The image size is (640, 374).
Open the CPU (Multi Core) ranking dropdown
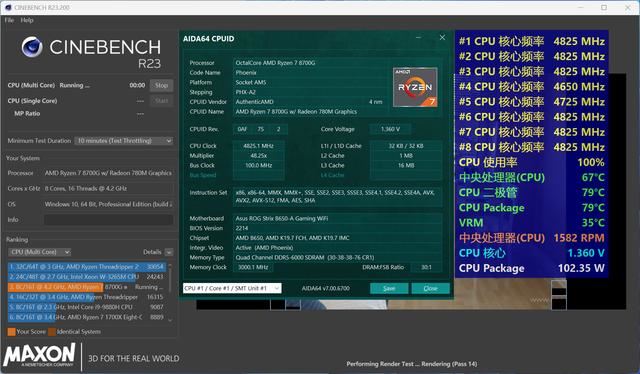point(40,252)
